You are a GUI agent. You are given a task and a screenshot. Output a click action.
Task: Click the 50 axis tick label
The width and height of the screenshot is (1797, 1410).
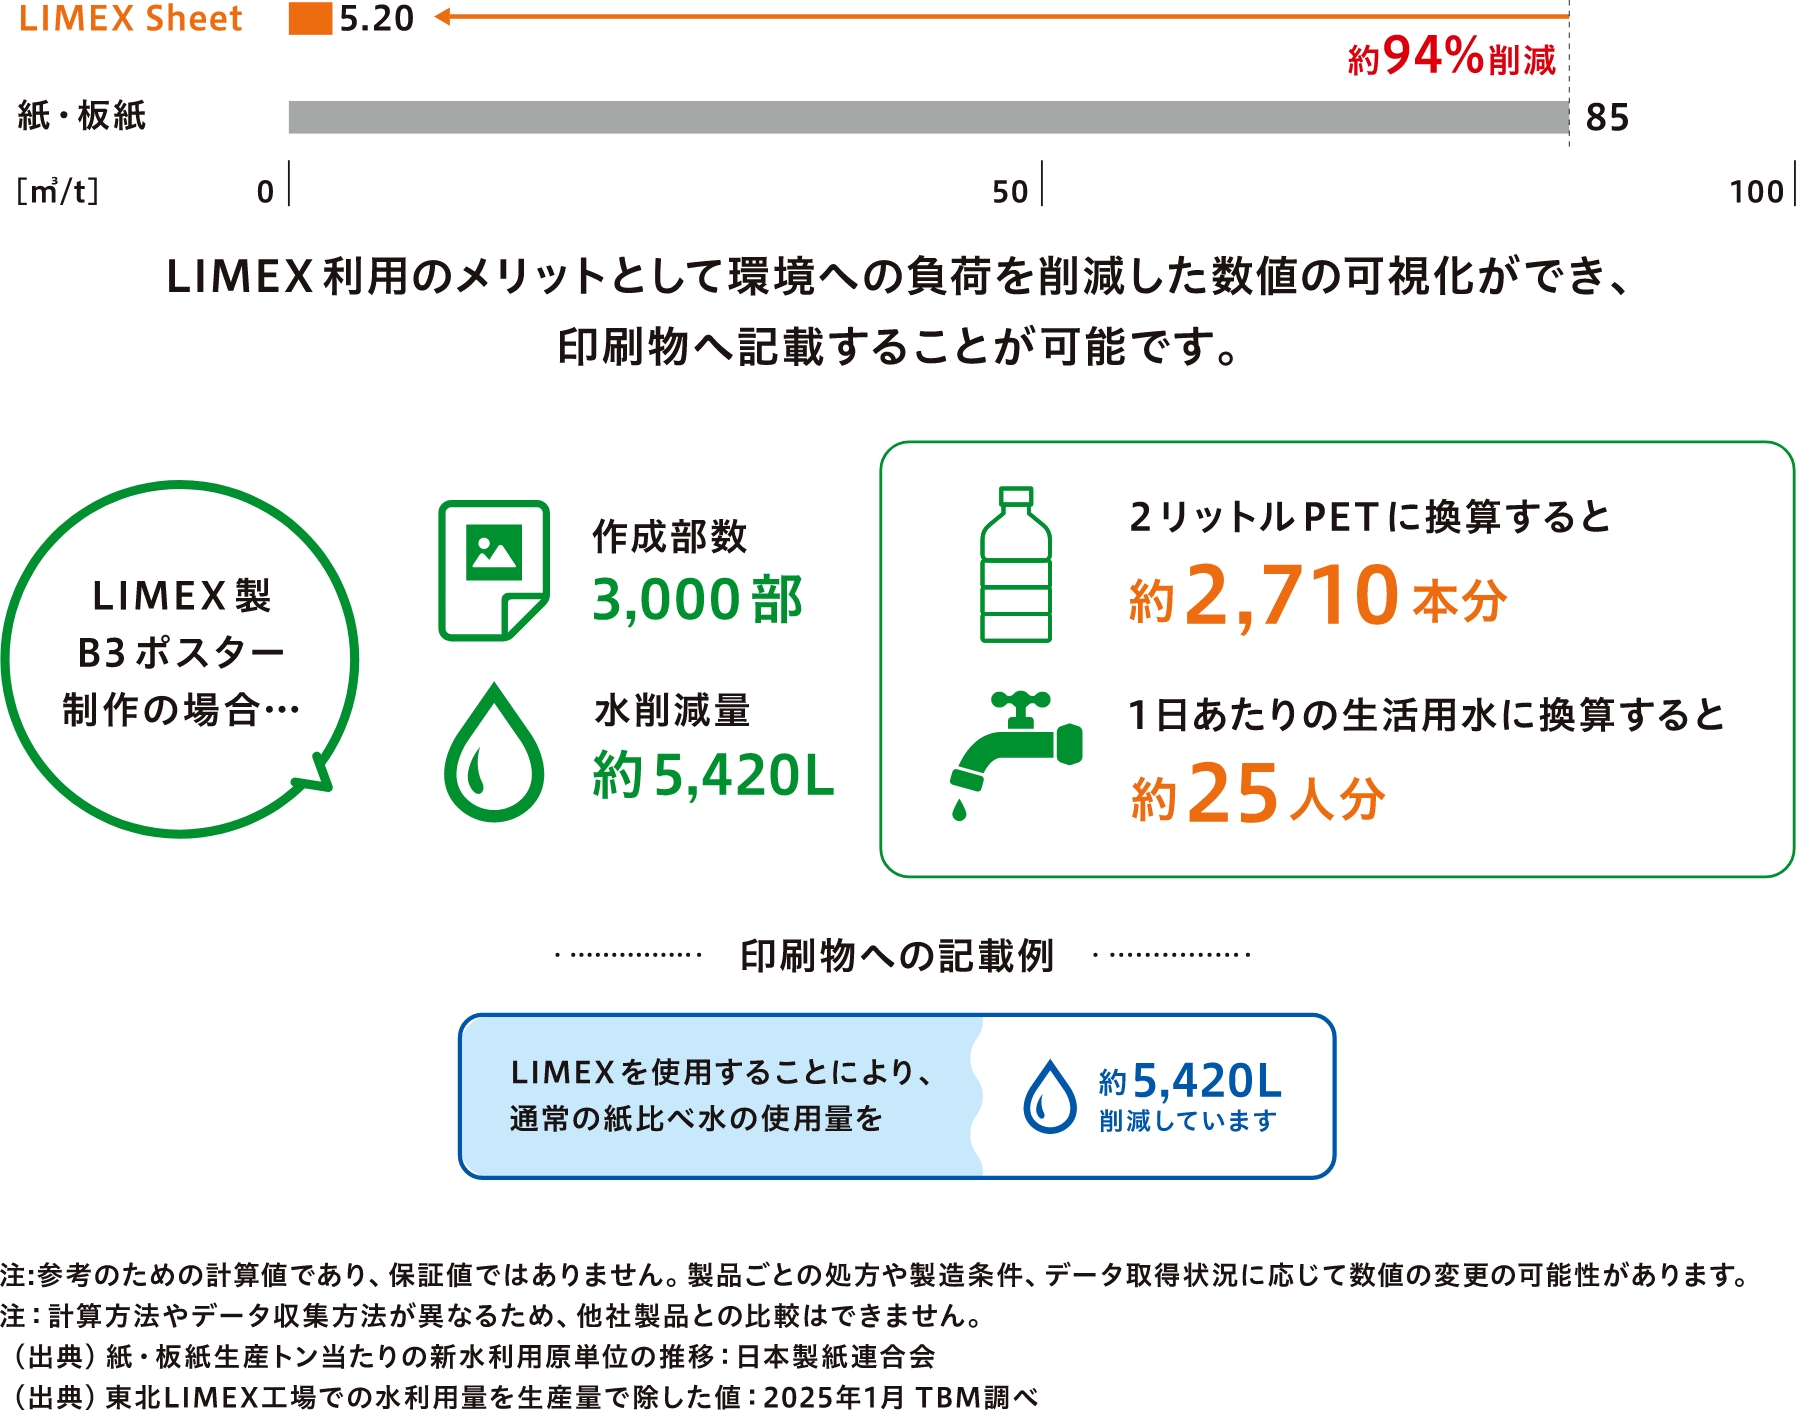click(x=1010, y=191)
